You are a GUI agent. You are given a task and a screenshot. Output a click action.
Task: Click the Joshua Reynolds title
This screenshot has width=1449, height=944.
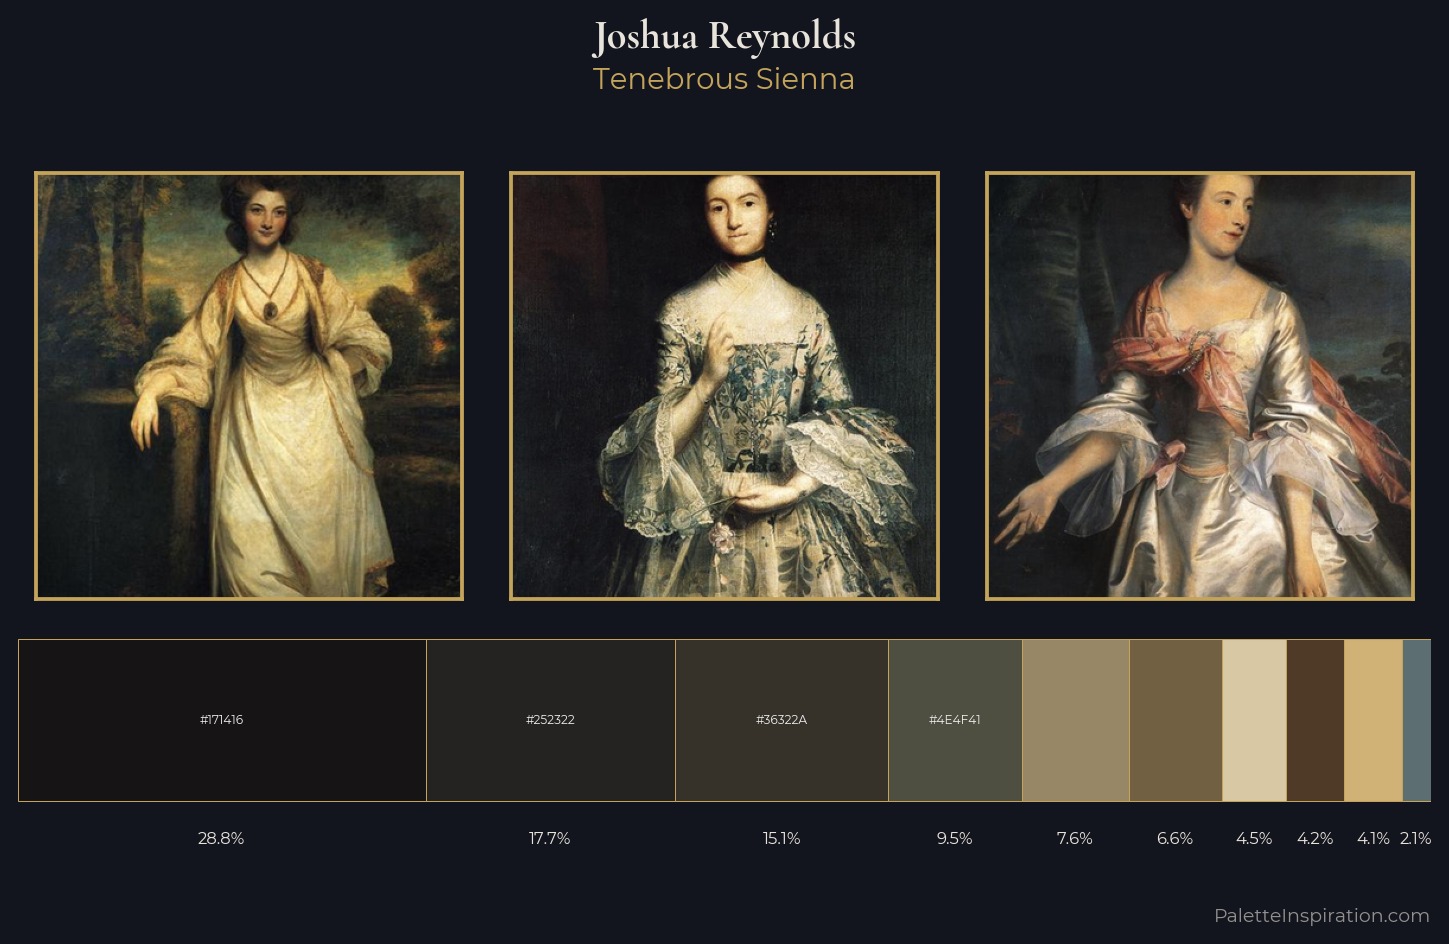724,37
